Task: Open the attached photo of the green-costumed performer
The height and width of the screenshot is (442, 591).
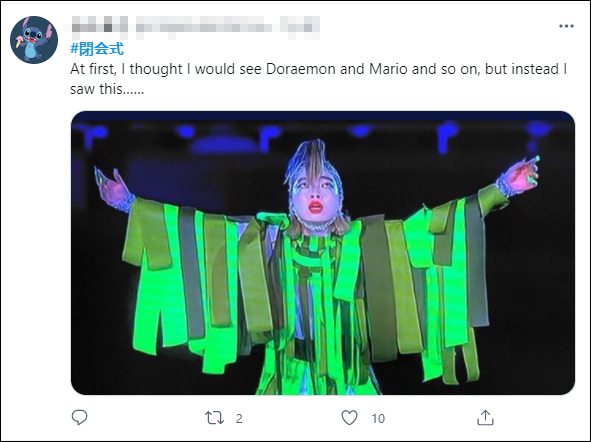Action: click(323, 253)
